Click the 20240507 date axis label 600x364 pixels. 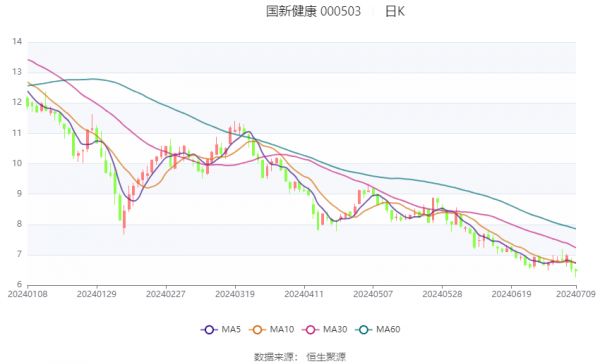pyautogui.click(x=373, y=294)
